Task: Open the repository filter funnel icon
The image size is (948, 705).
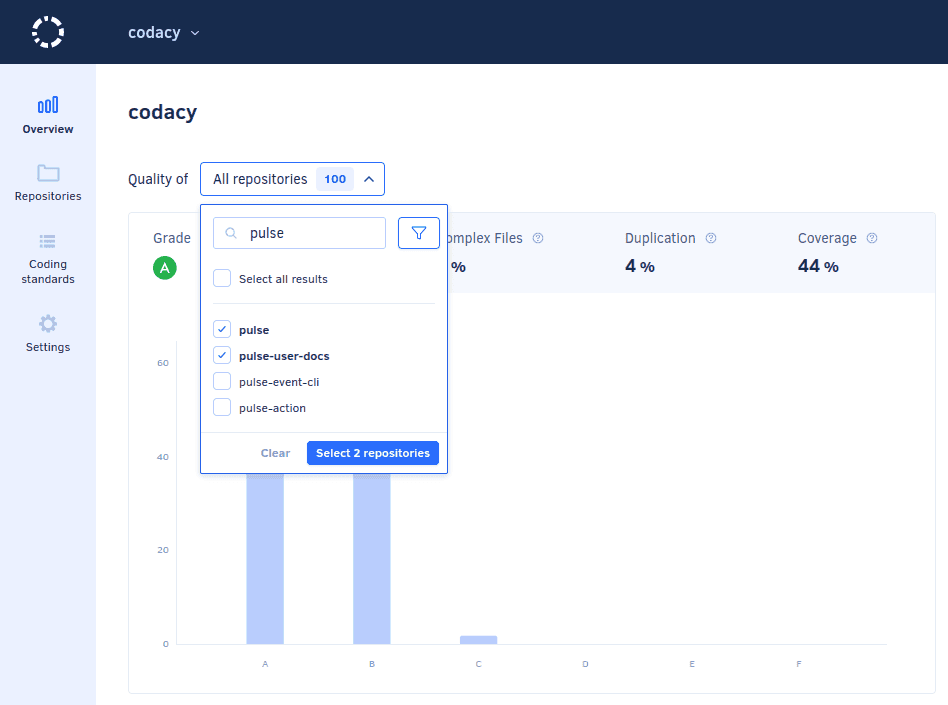Action: click(x=419, y=232)
